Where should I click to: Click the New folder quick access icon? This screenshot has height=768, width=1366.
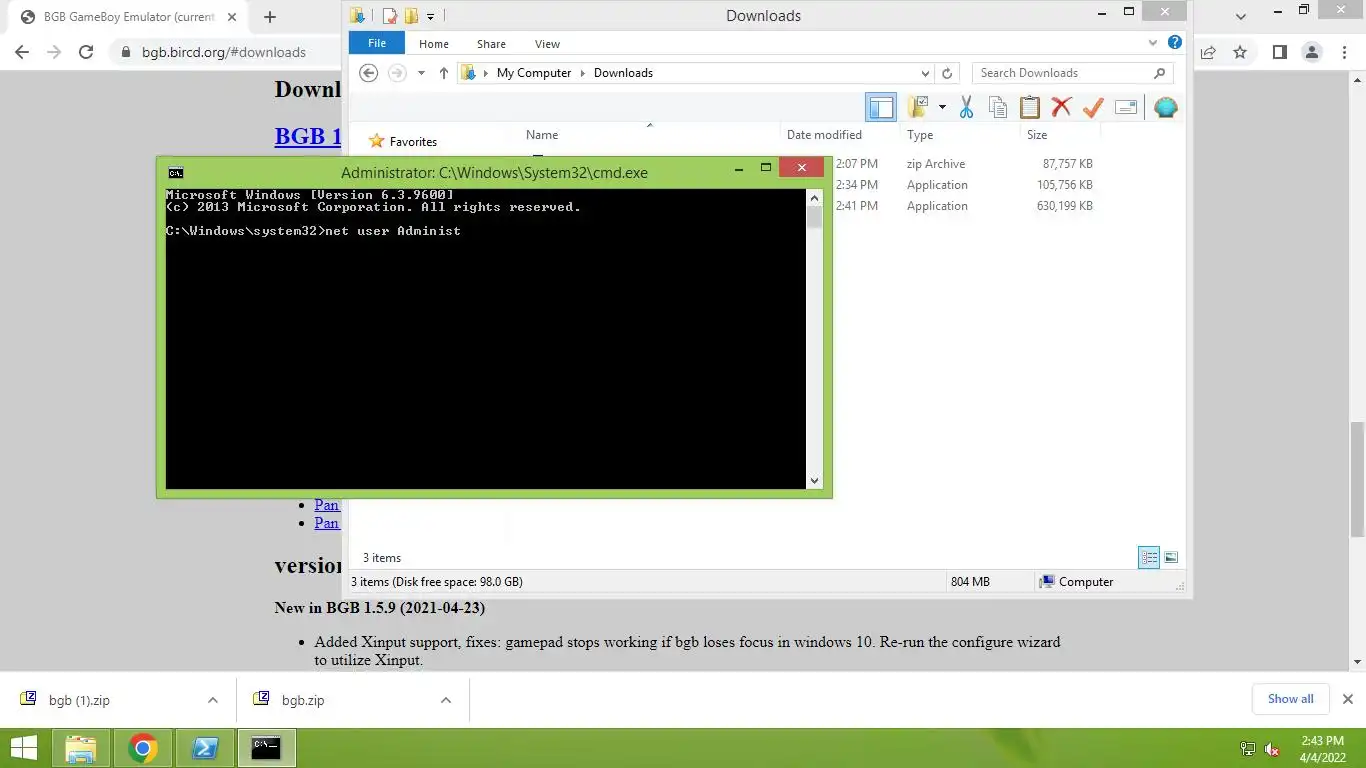(x=411, y=15)
